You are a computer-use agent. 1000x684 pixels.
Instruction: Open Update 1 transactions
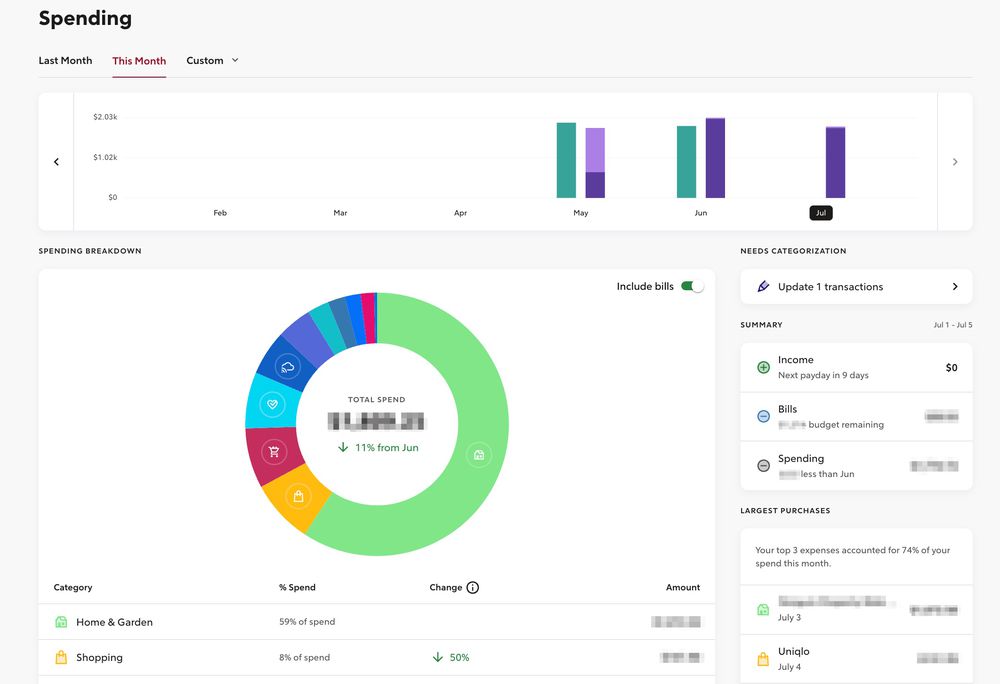[857, 287]
